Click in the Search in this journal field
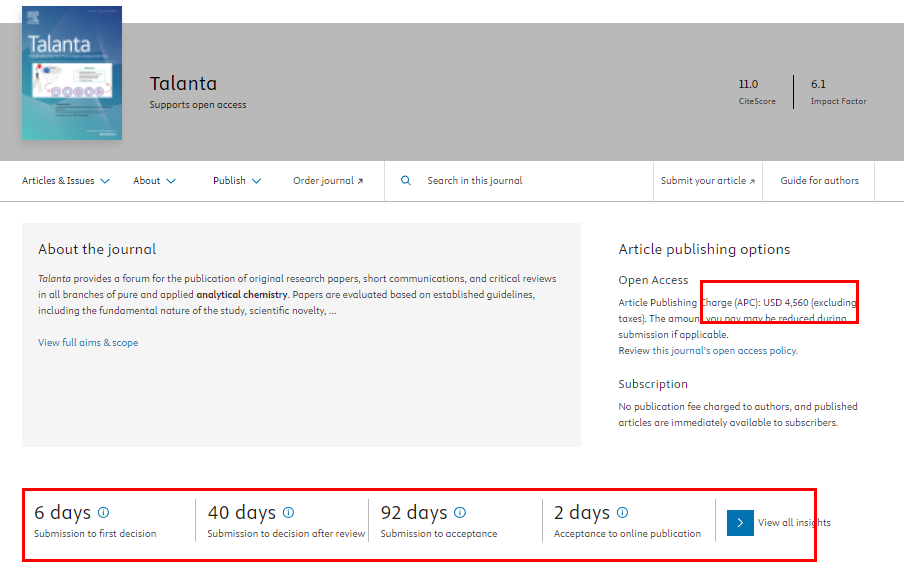The image size is (904, 569). [530, 181]
